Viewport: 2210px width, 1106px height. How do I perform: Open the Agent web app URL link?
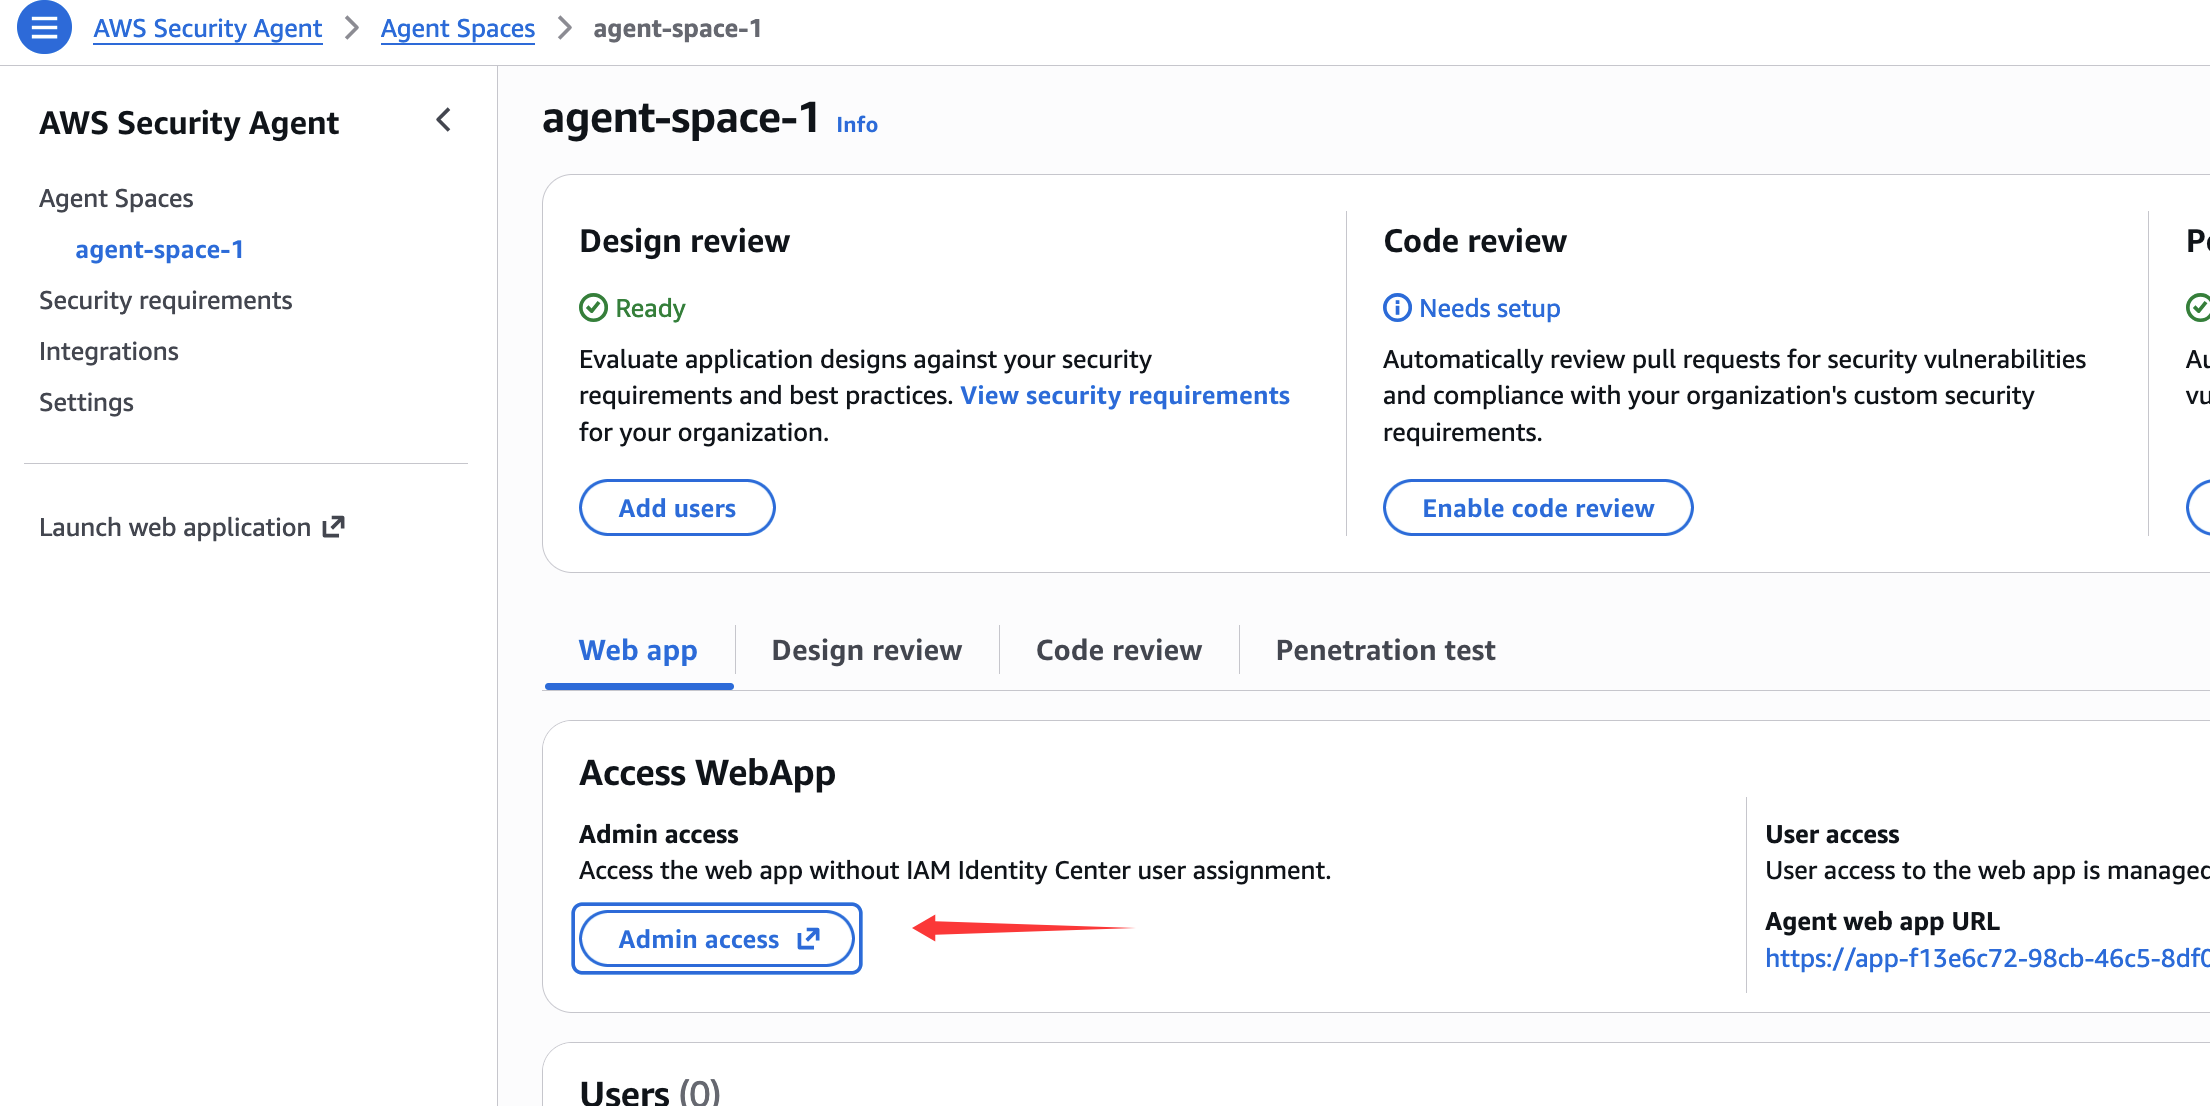(x=1985, y=958)
